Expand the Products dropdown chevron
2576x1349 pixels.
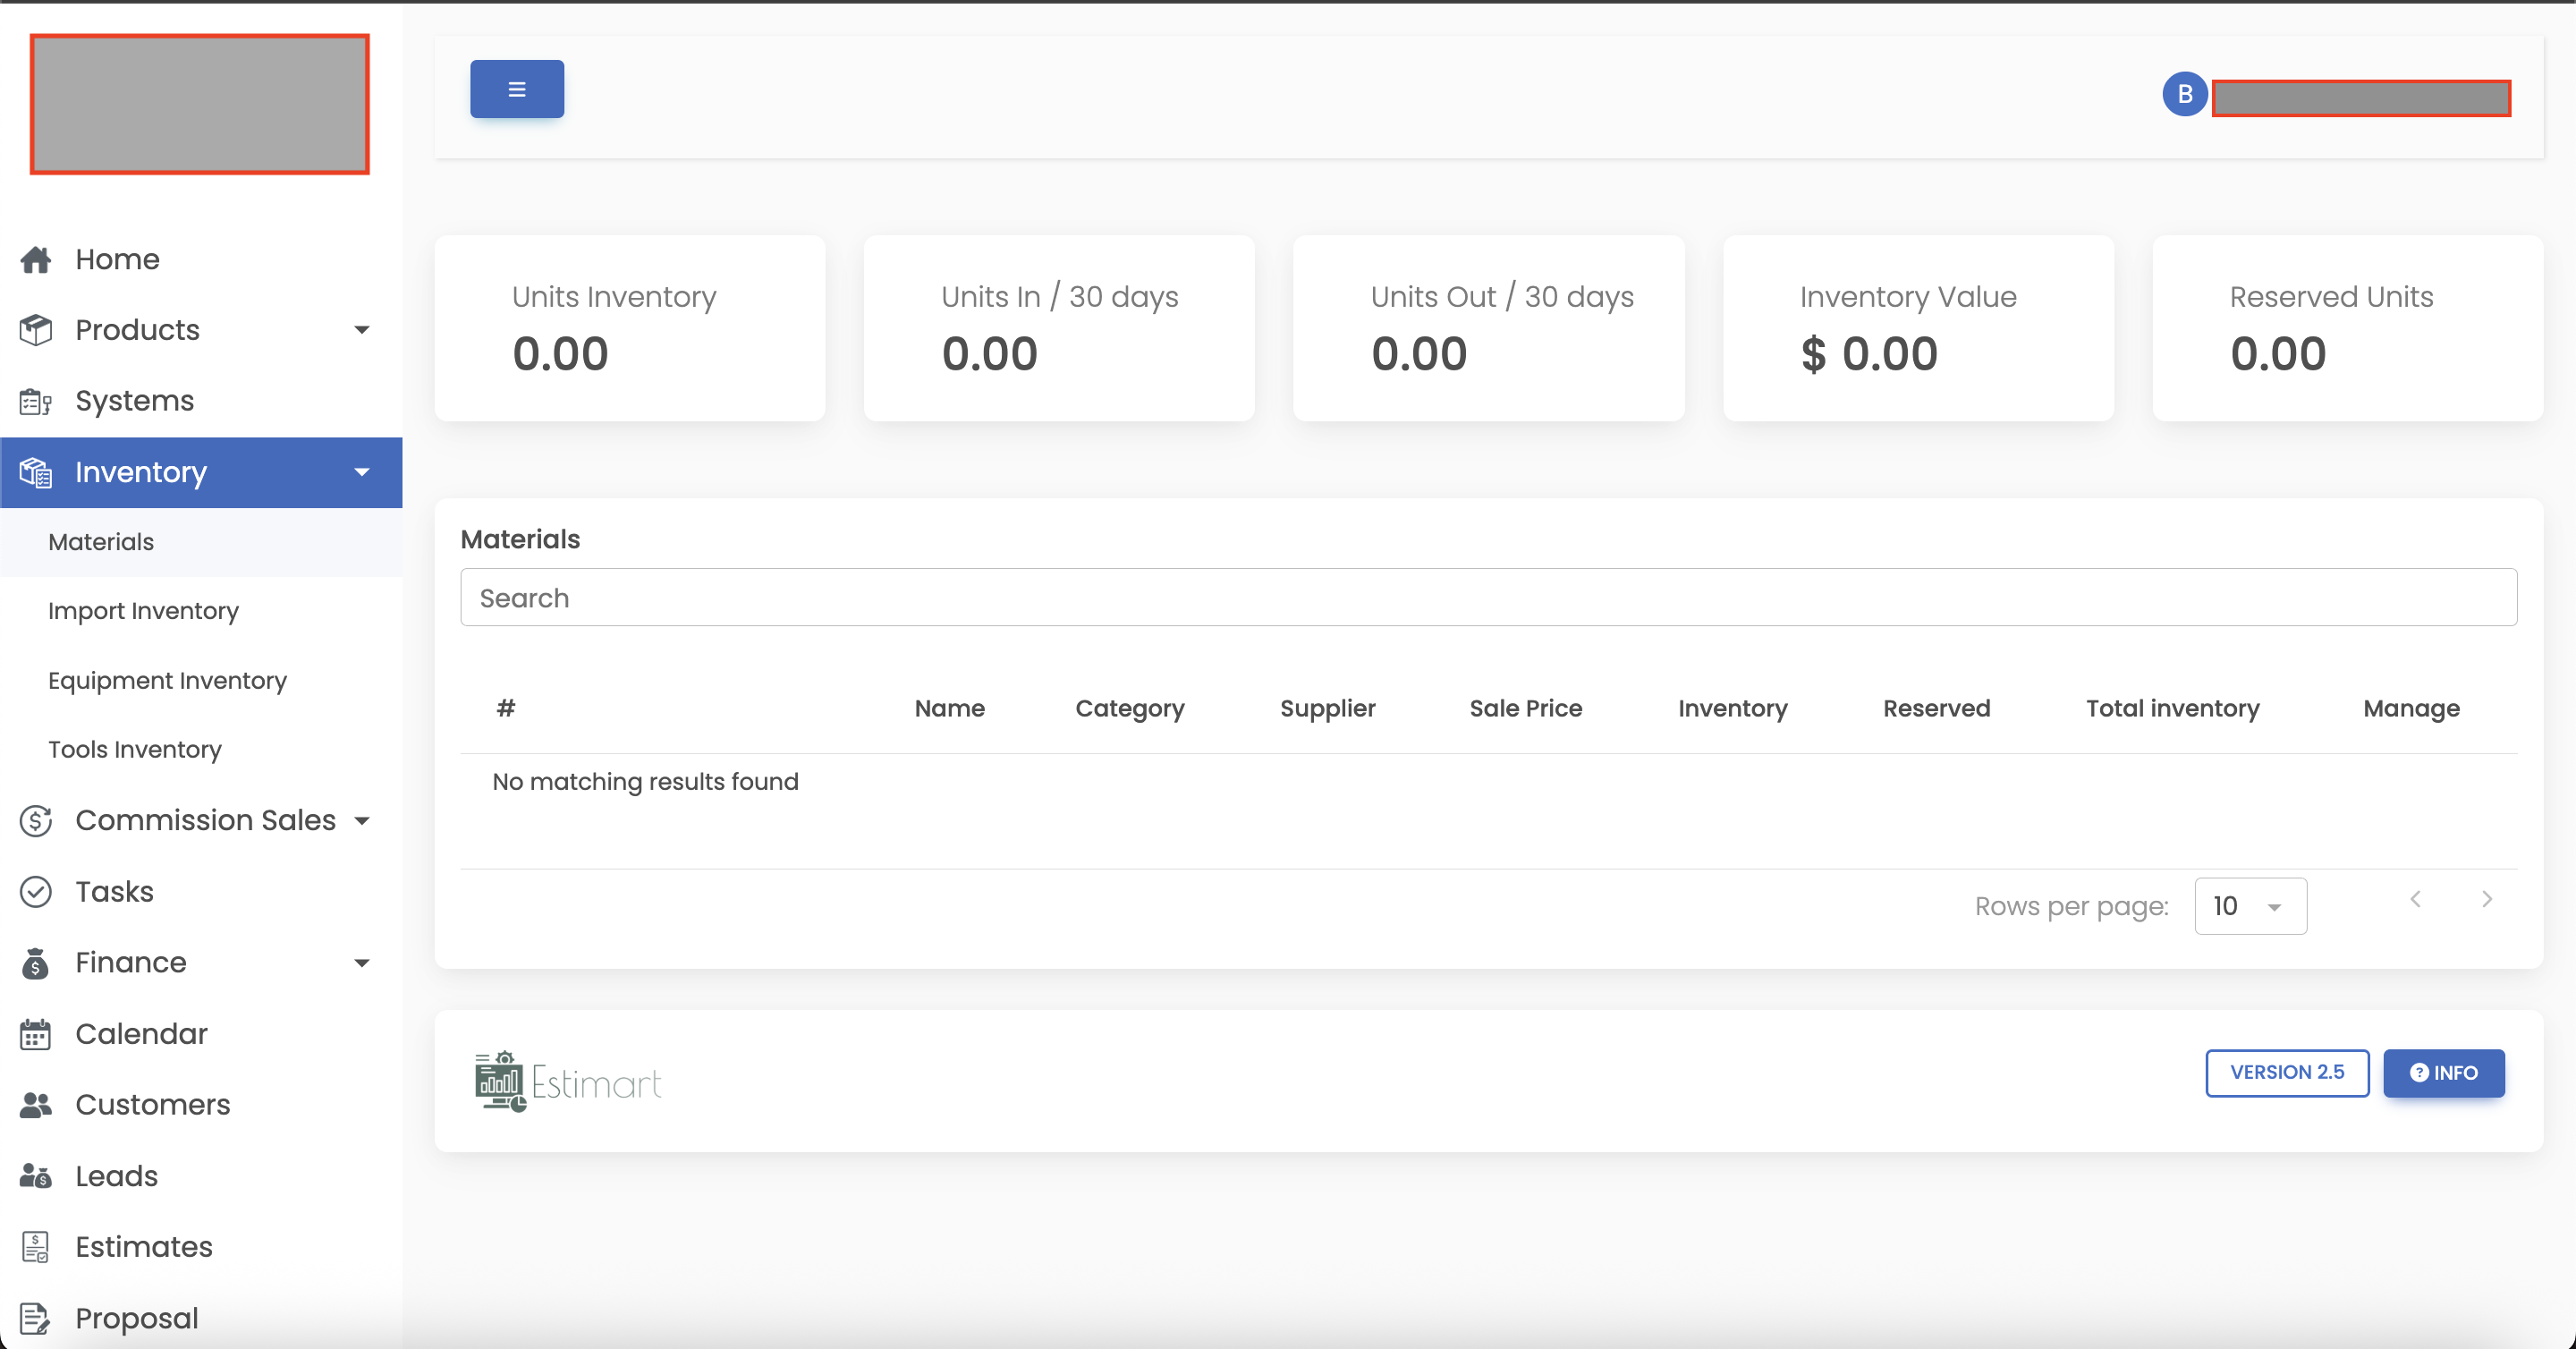pyautogui.click(x=362, y=330)
